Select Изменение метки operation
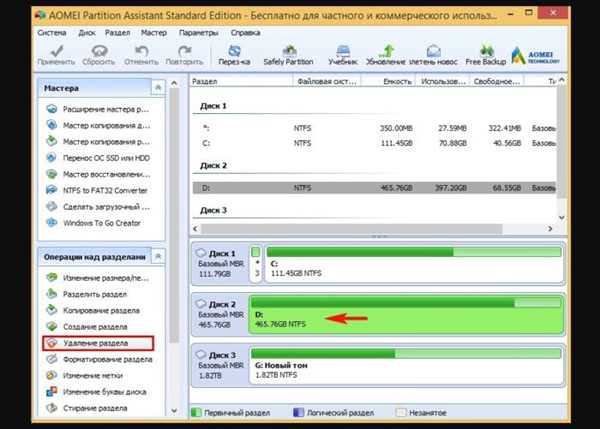The image size is (600, 429). (x=85, y=375)
